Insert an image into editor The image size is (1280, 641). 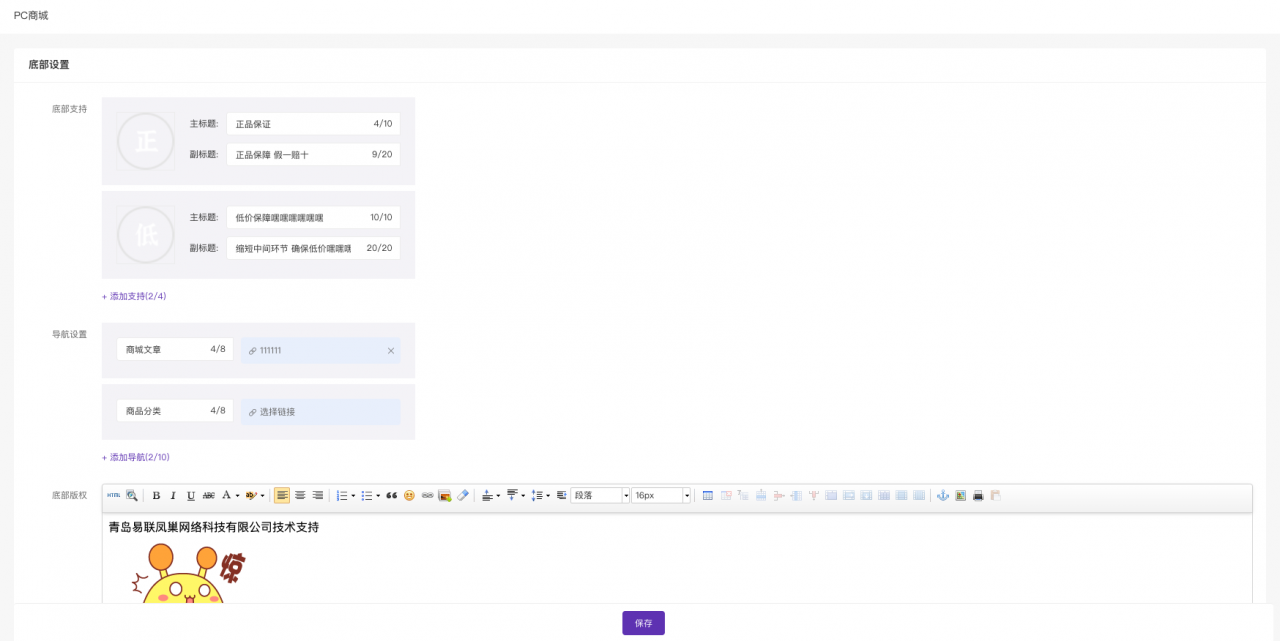coord(445,495)
